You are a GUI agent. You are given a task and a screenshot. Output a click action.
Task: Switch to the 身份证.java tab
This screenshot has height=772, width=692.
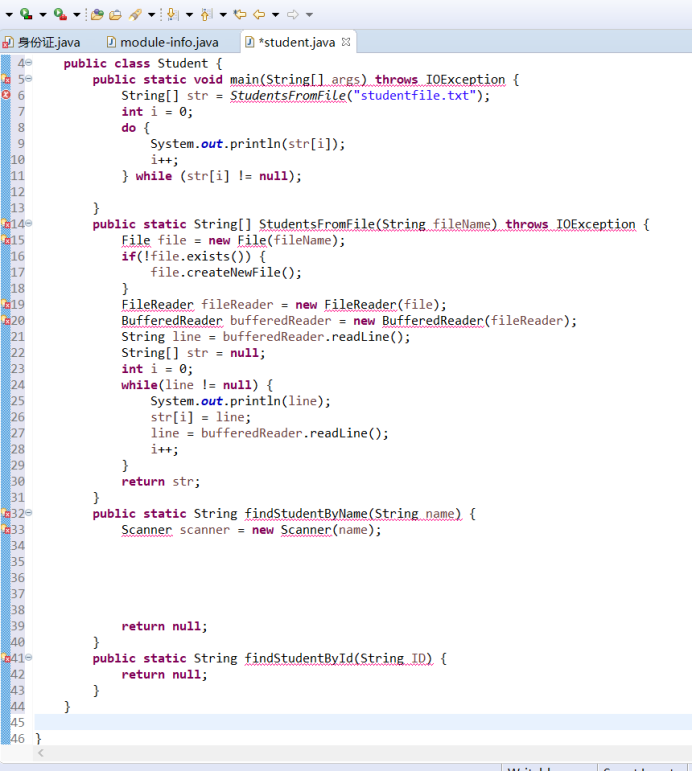pyautogui.click(x=42, y=42)
